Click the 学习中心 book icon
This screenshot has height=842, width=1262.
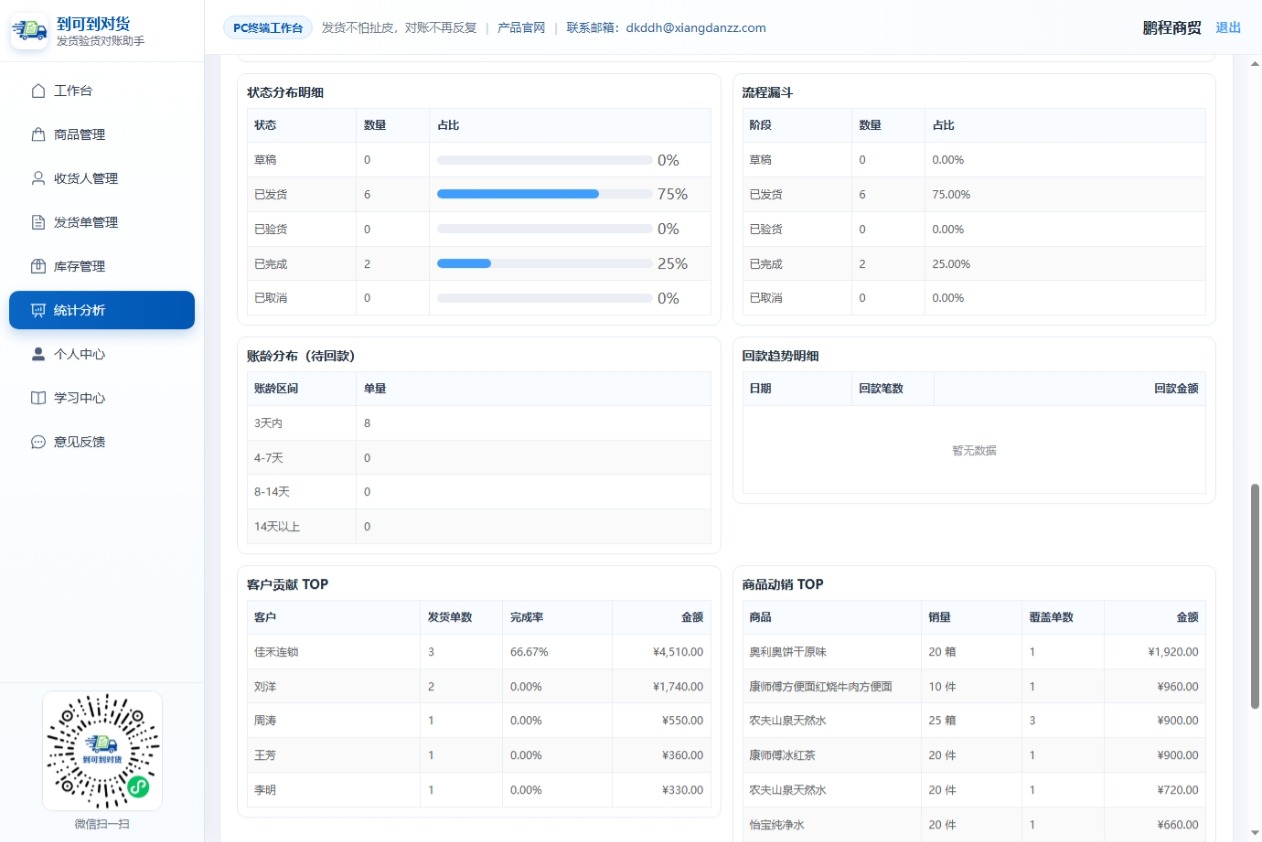pyautogui.click(x=38, y=398)
